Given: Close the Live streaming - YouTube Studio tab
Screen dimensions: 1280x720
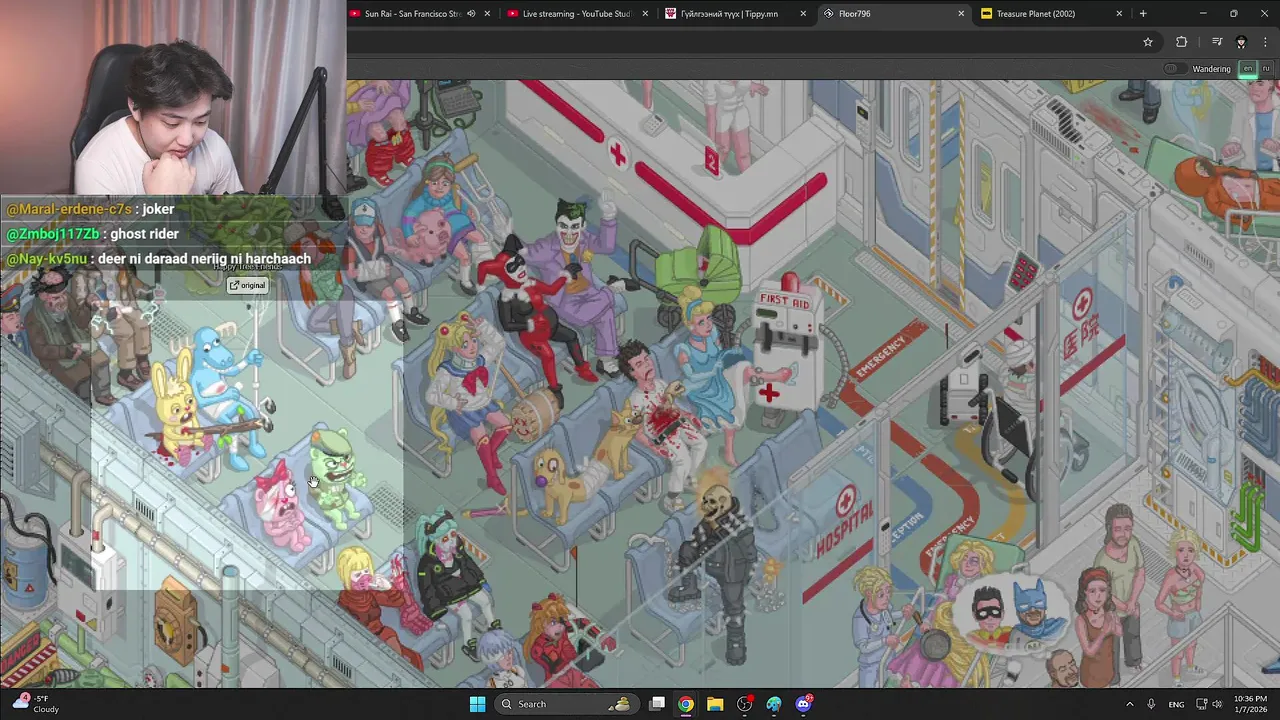Looking at the screenshot, I should pos(645,14).
